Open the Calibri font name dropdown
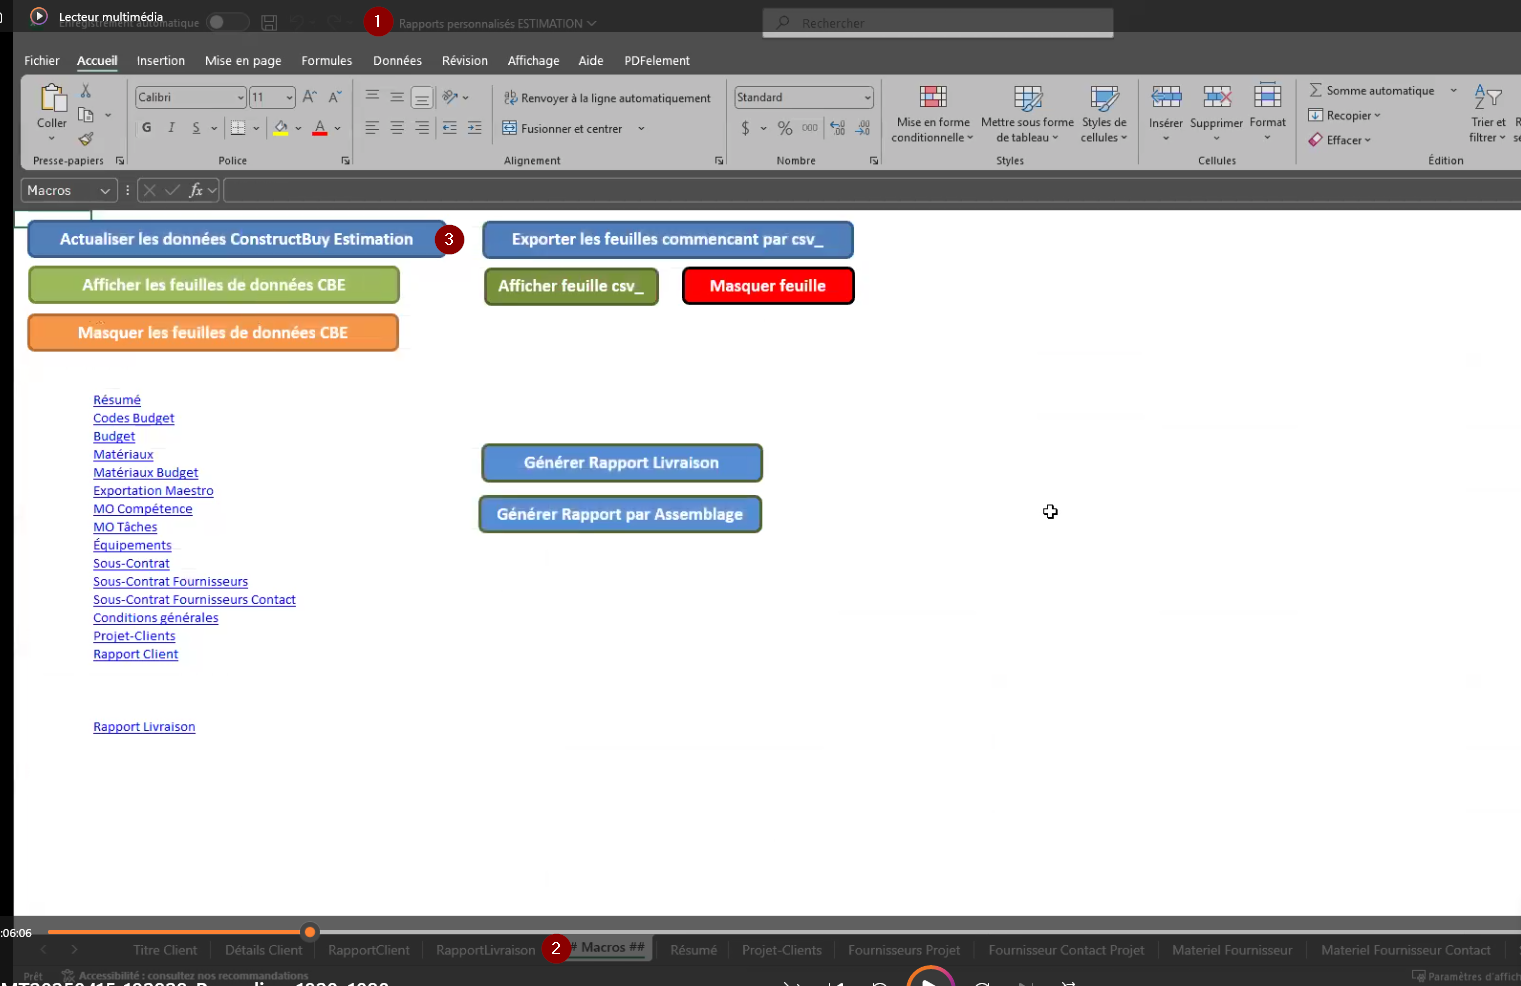Image resolution: width=1521 pixels, height=986 pixels. click(x=240, y=97)
